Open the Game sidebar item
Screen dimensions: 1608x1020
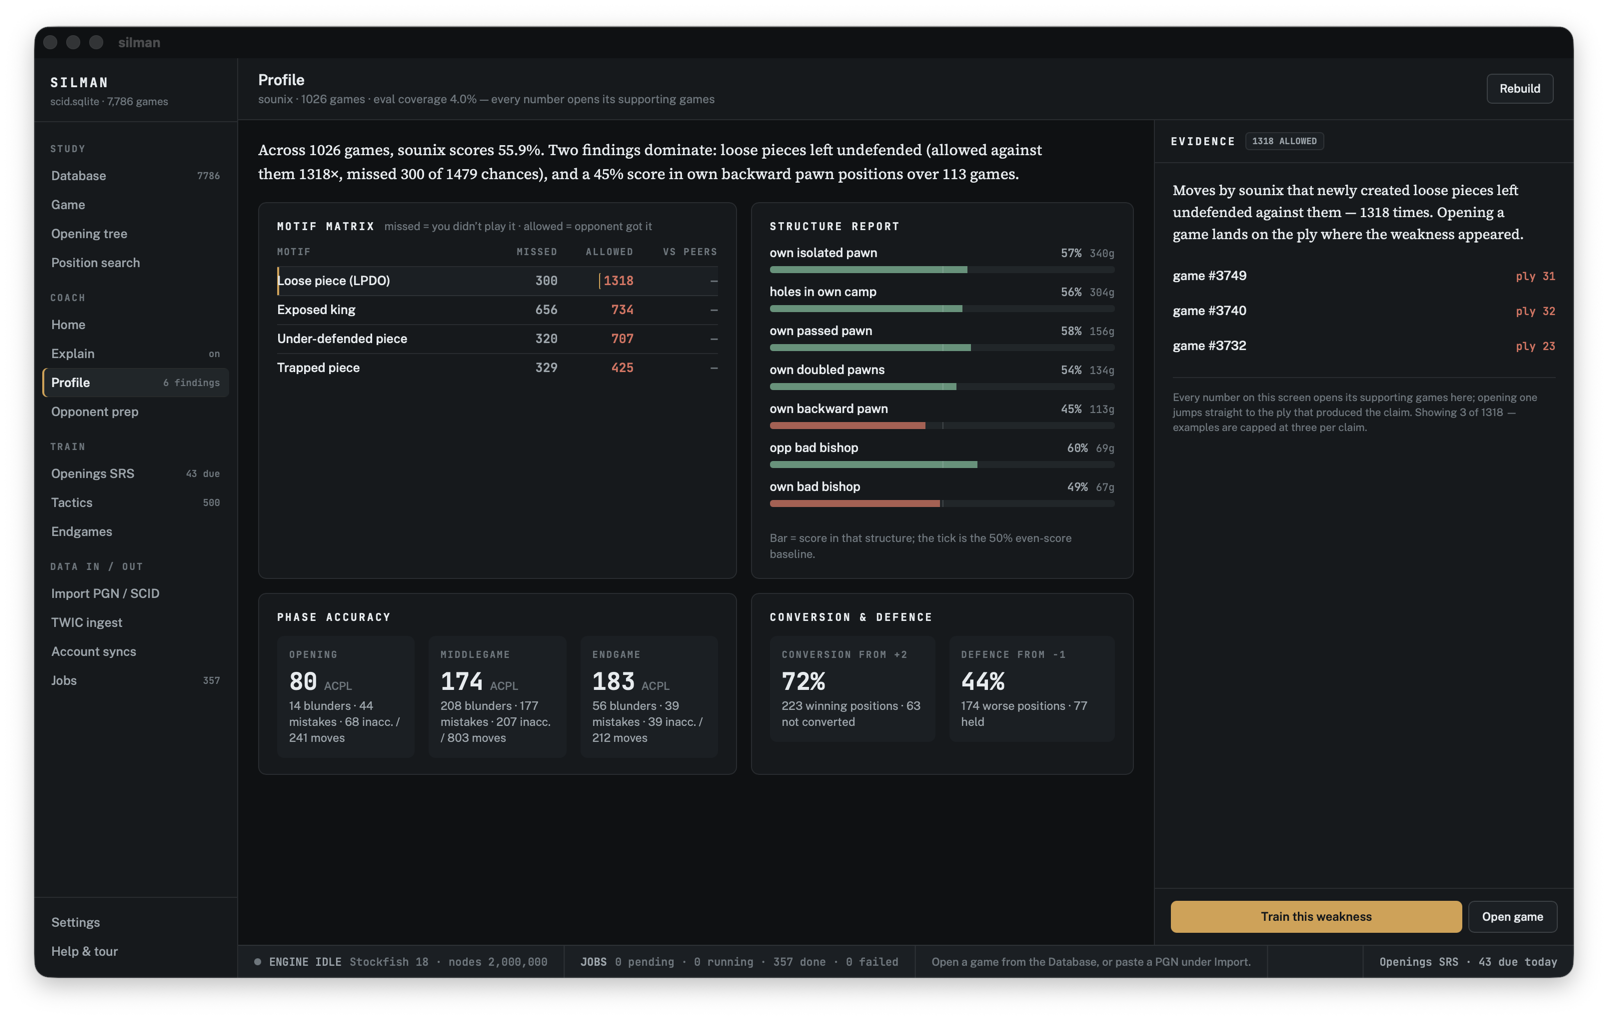point(135,205)
